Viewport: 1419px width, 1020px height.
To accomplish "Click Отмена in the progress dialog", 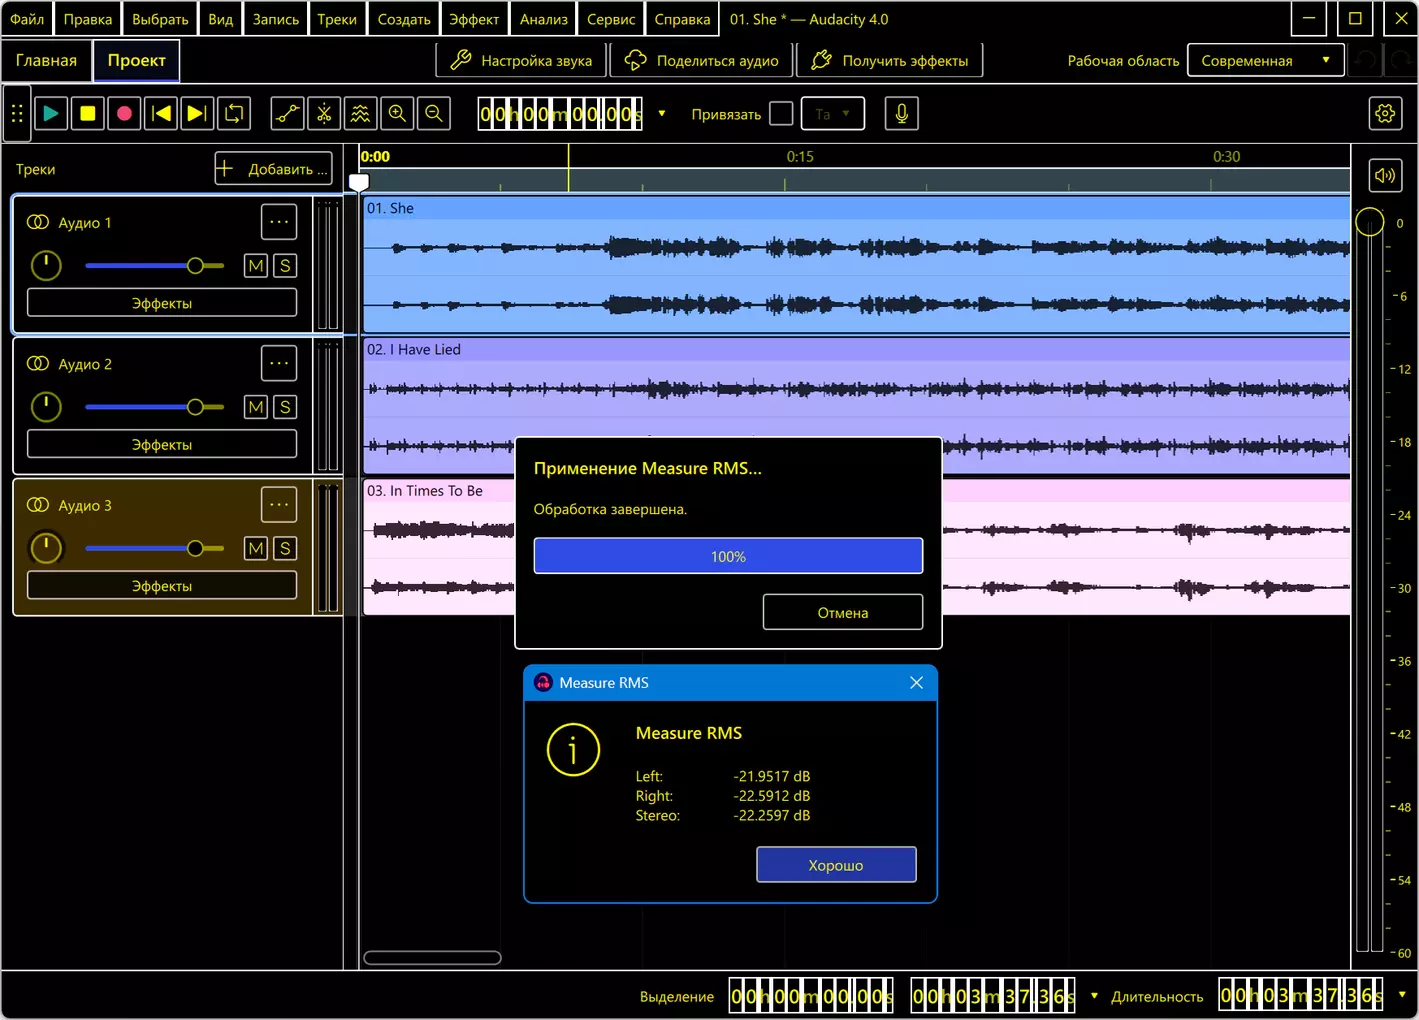I will 843,612.
